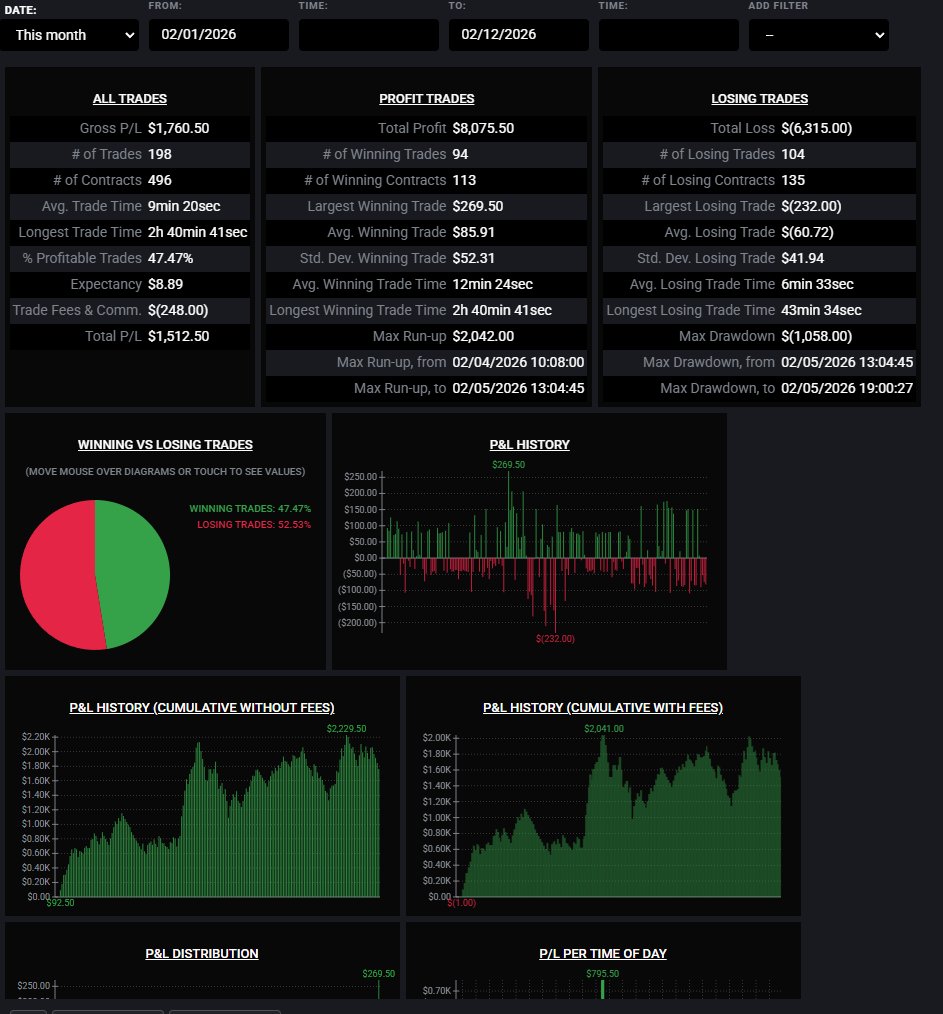Click Trade Fees & Comm. value $(248.00)

178,310
